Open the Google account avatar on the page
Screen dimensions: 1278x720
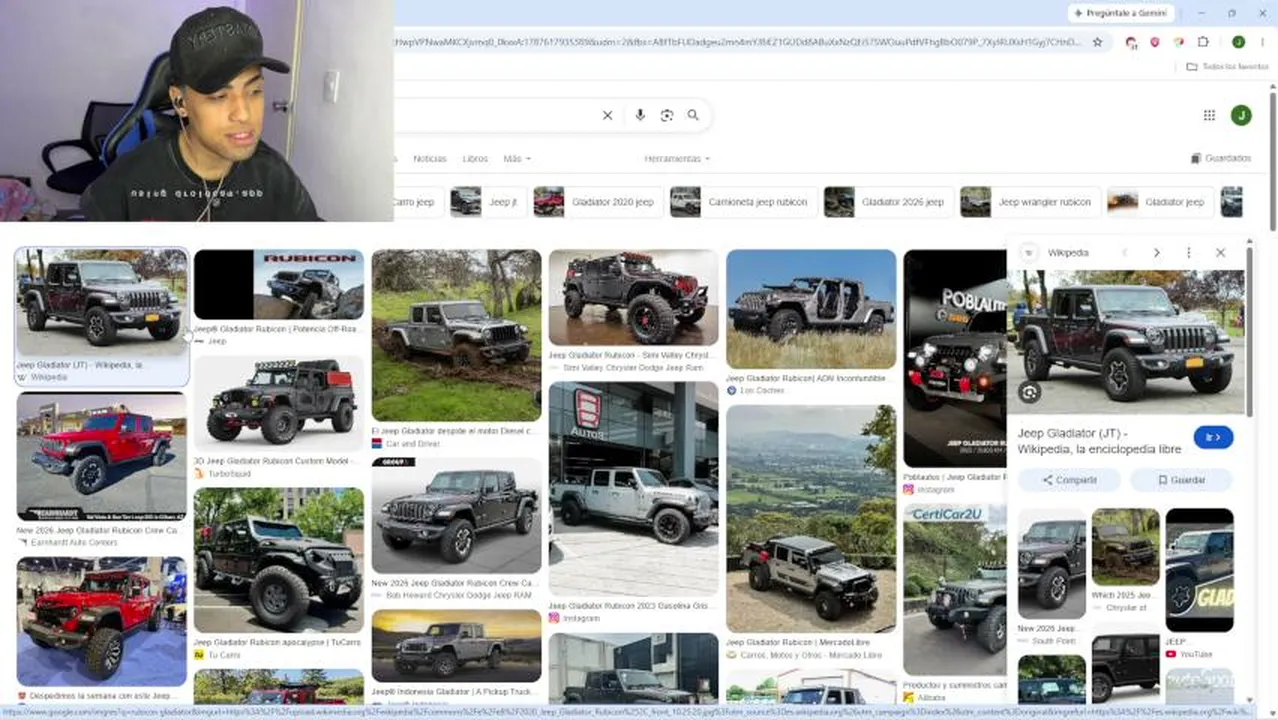1241,115
